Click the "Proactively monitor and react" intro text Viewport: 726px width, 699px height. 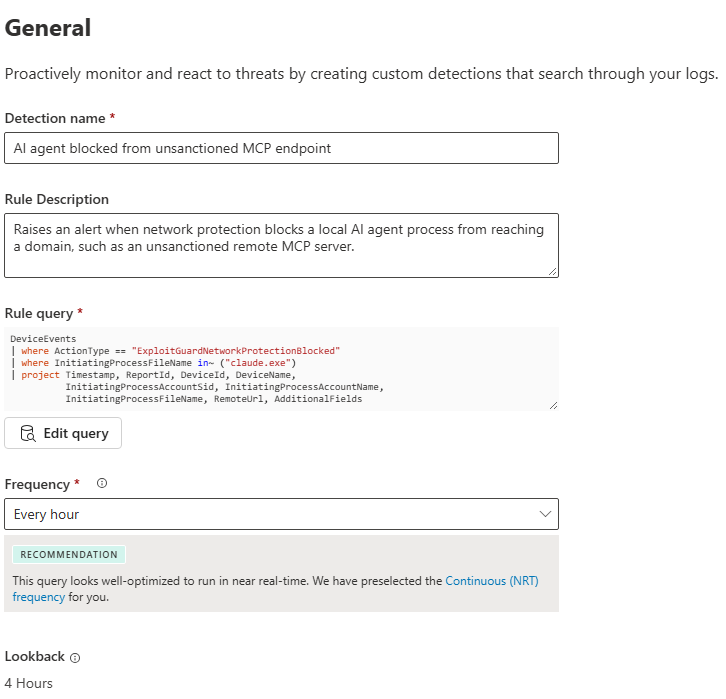pyautogui.click(x=361, y=74)
